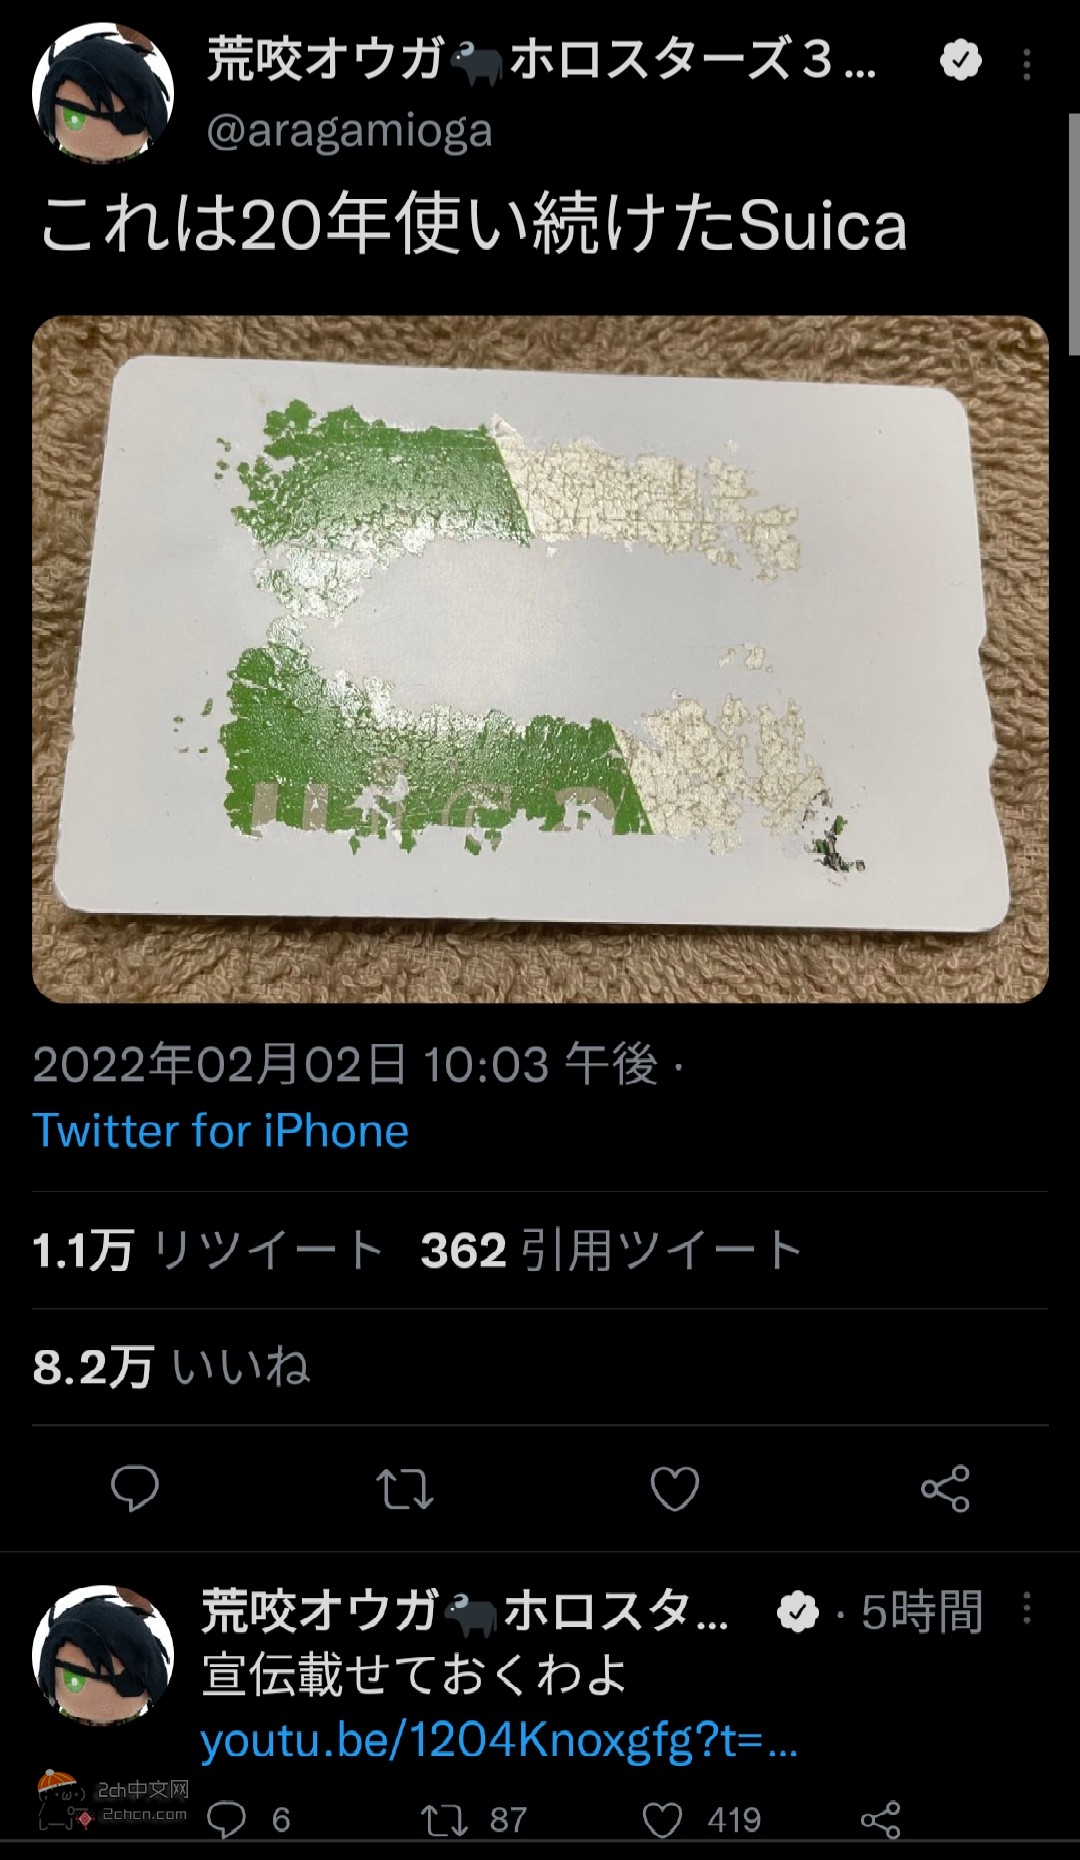Share the reply tweet

880,1819
